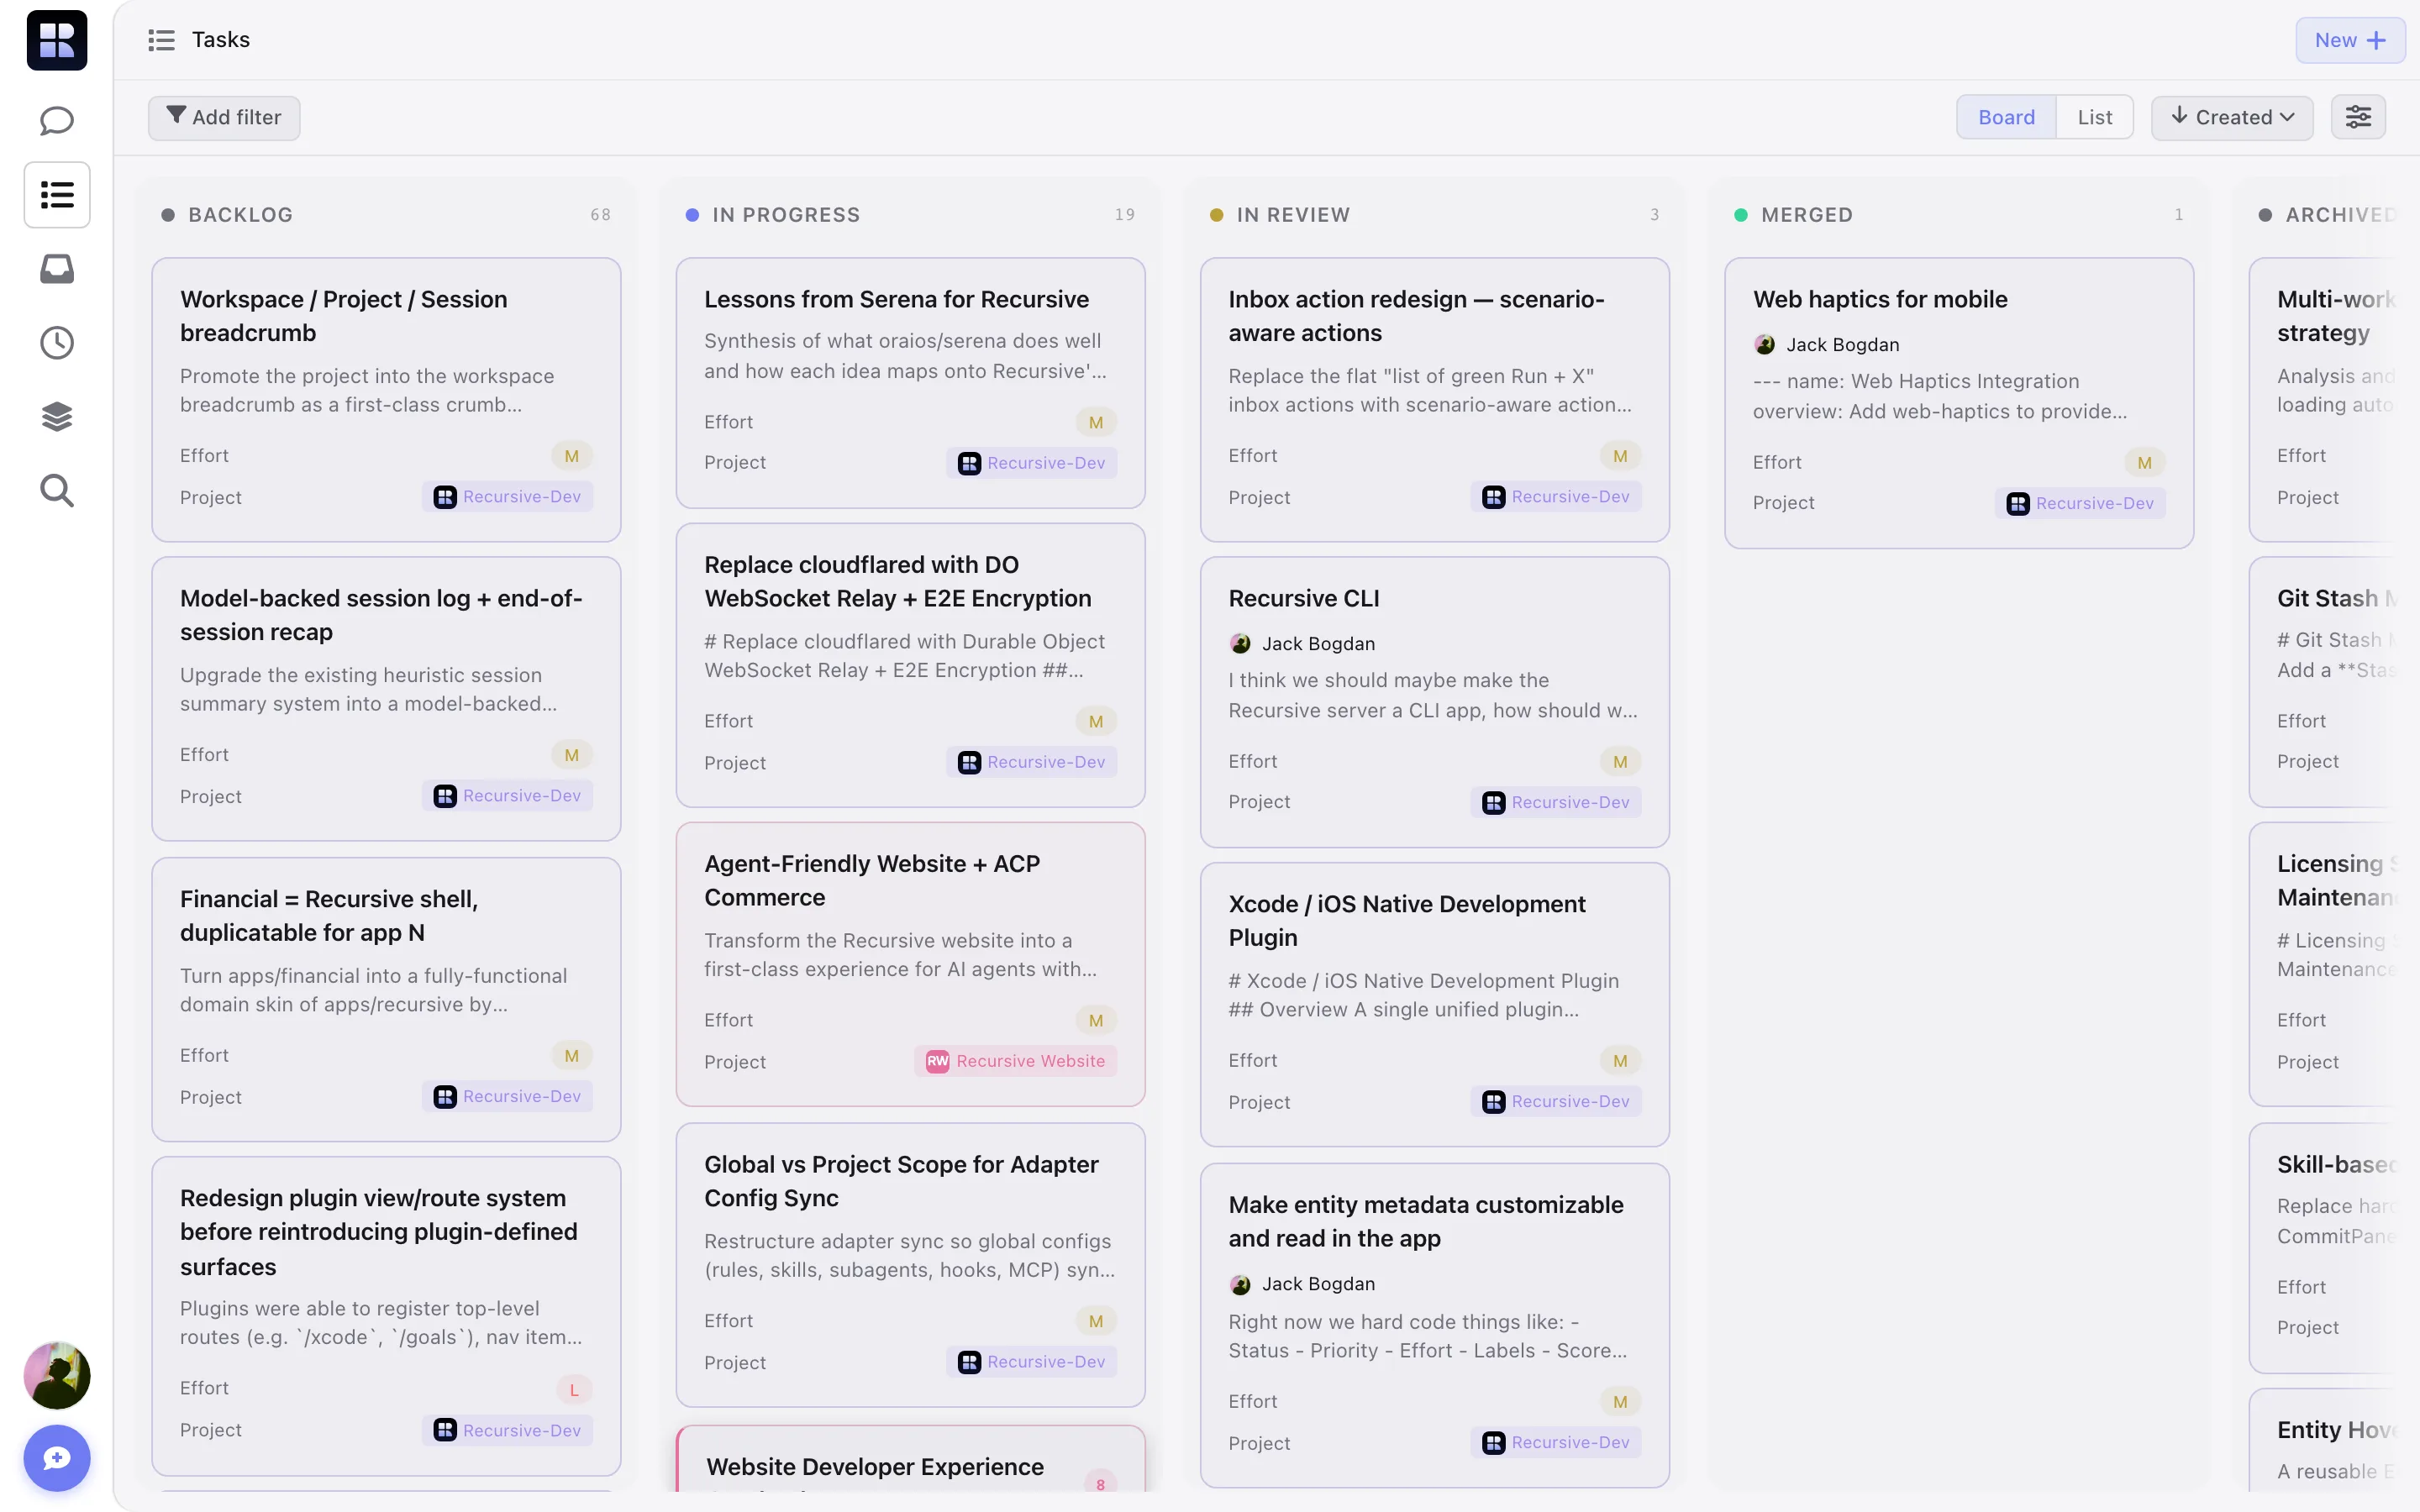The width and height of the screenshot is (2420, 1512).
Task: Open Agent-Friendly Website + ACP Commerce card
Action: (910, 964)
